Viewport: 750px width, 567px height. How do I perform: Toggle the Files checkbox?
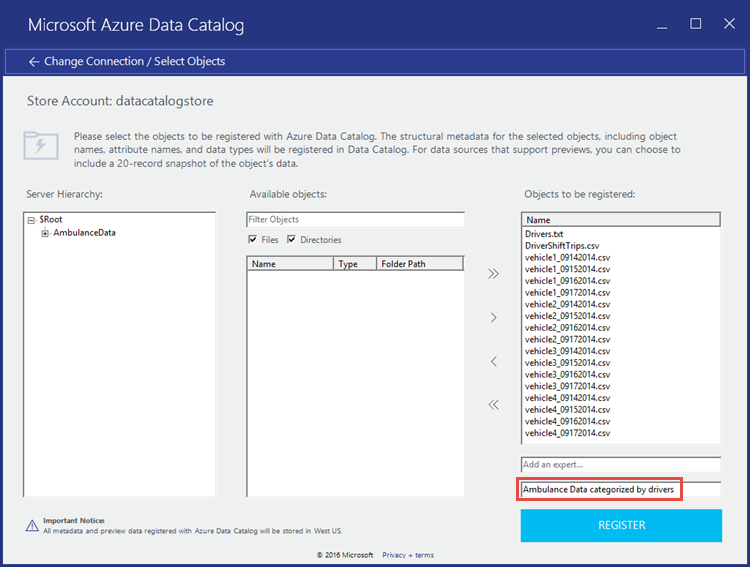253,239
